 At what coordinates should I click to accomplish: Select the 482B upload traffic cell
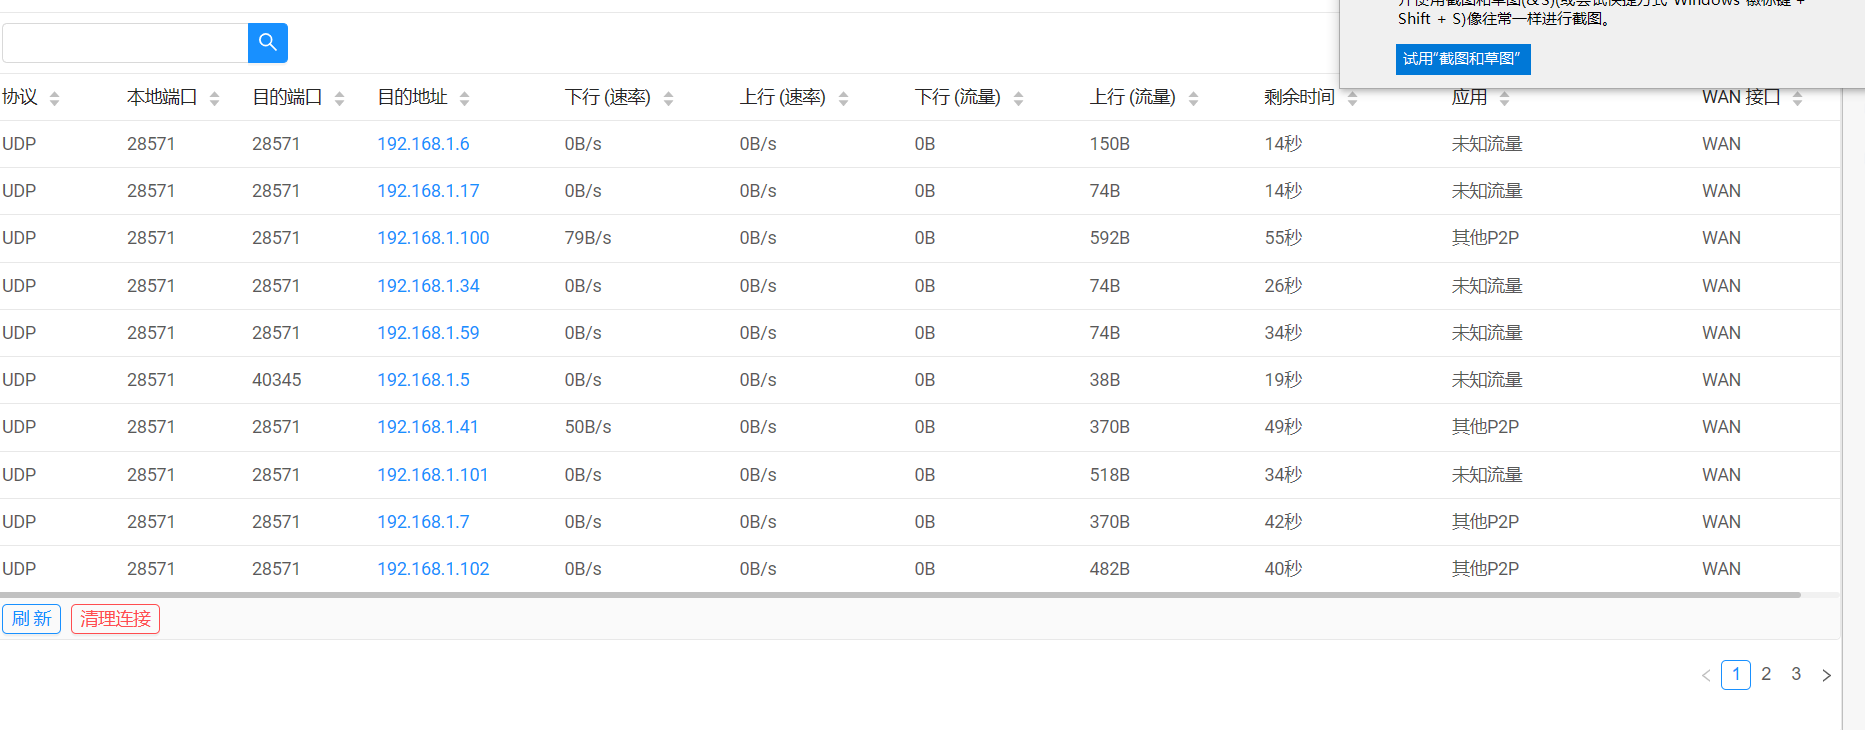[1110, 569]
